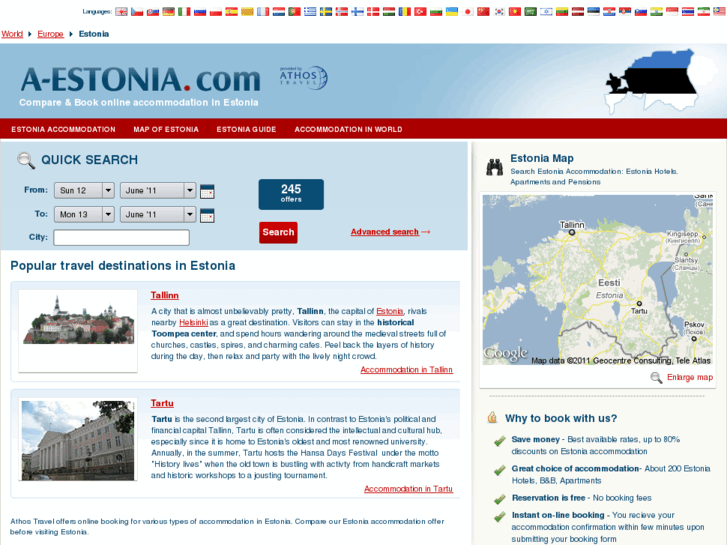Open the Tartu heading link
Screen dimensions: 727x545
click(x=162, y=403)
